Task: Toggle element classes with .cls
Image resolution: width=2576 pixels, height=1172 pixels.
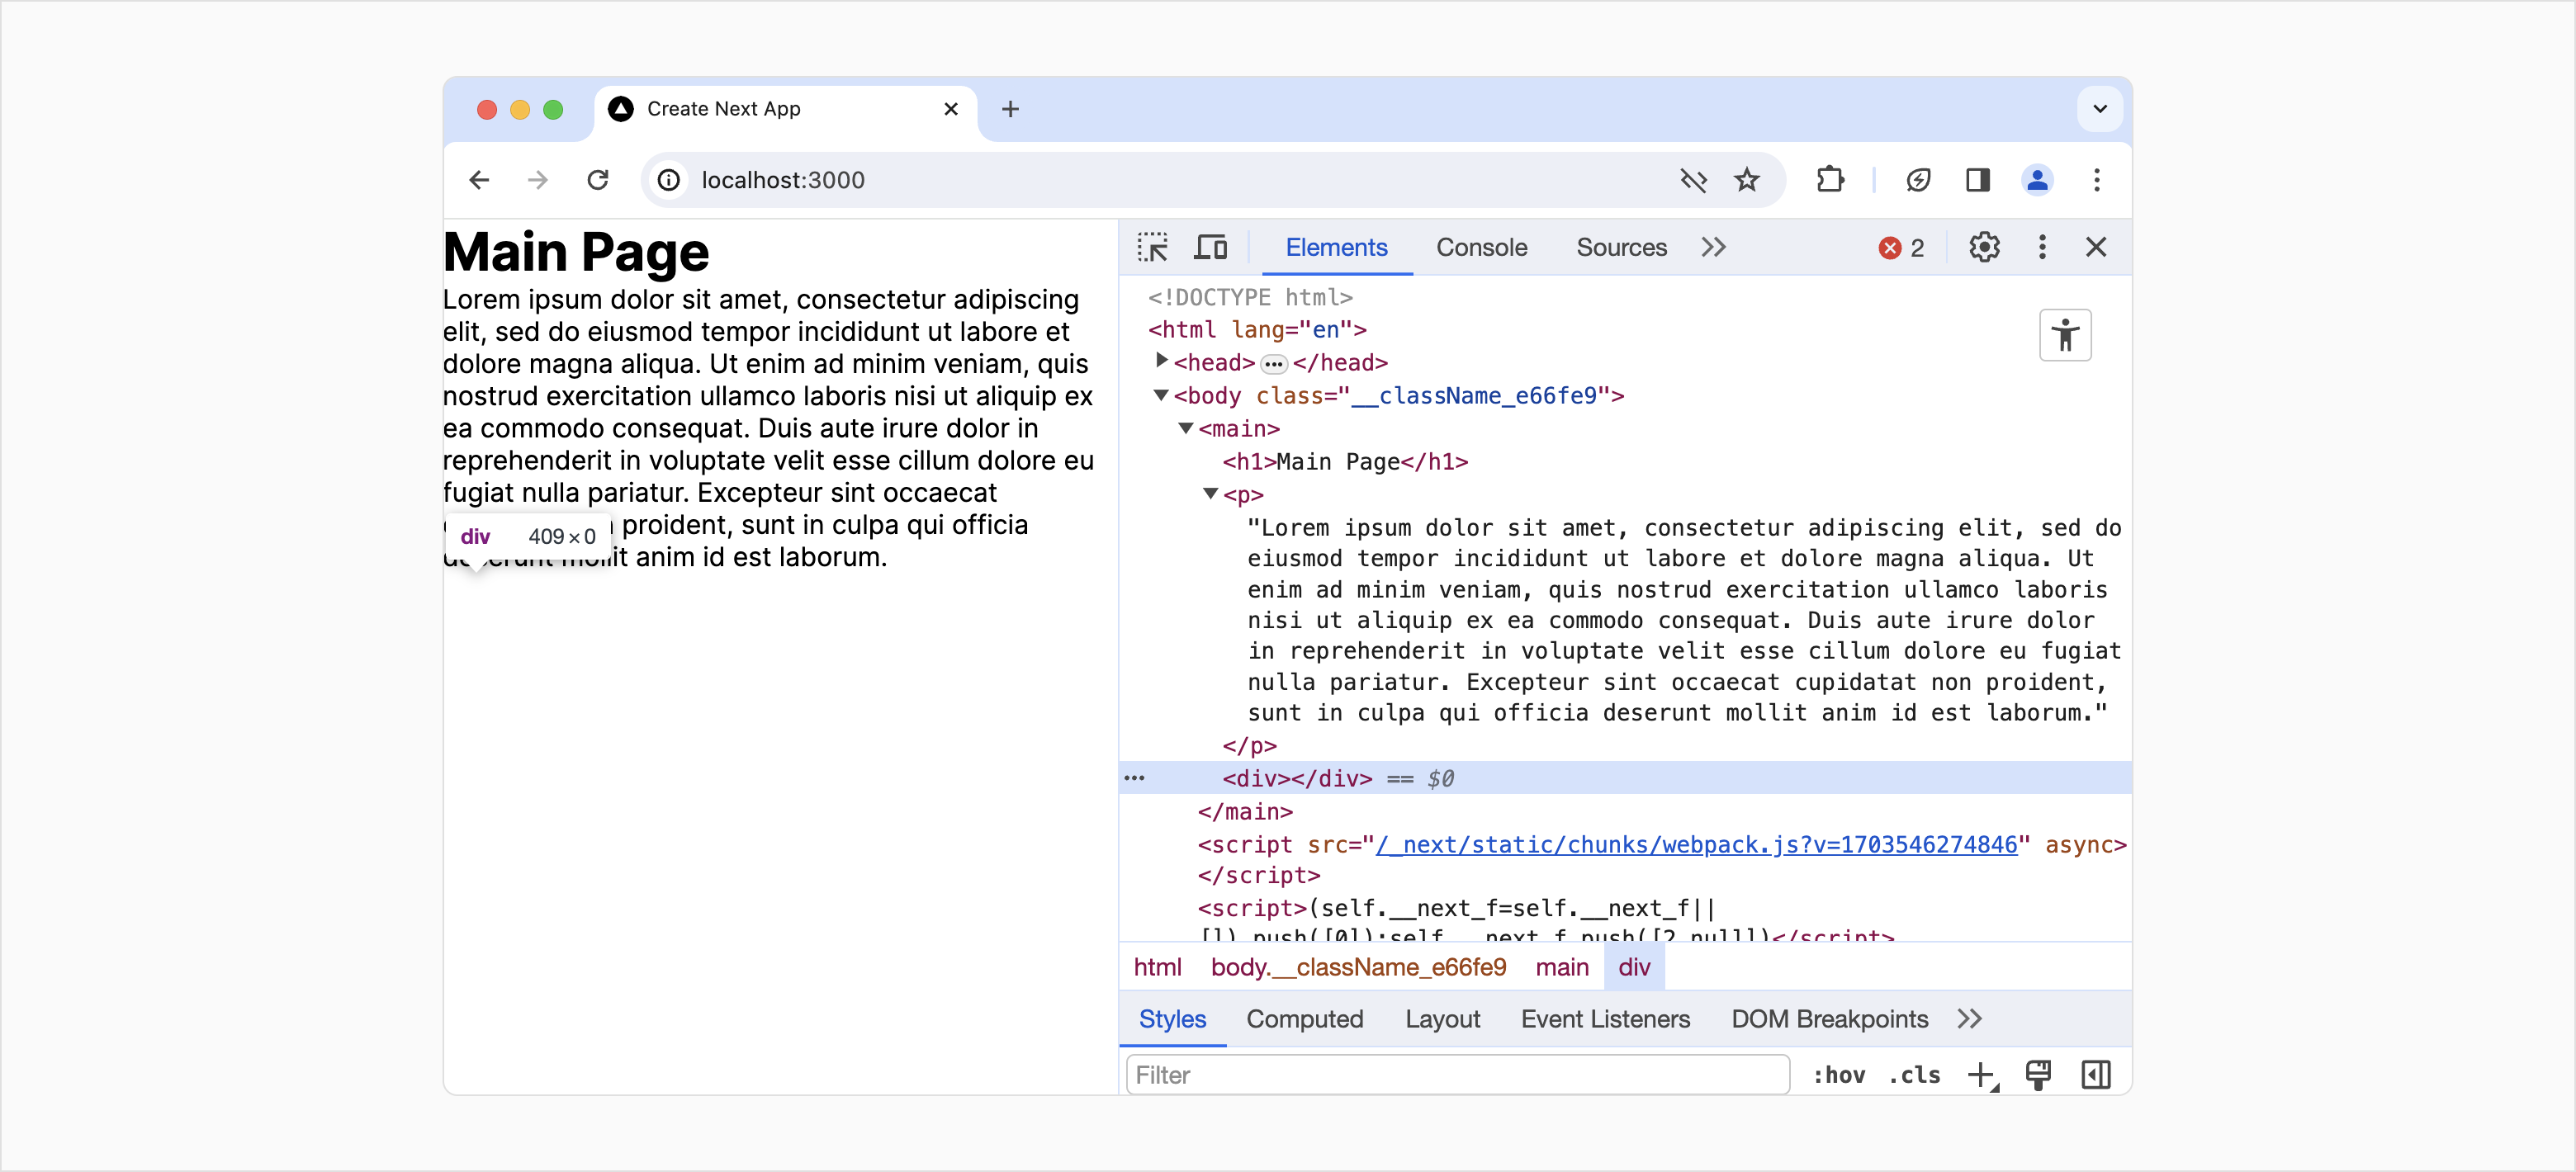Action: pos(1913,1075)
